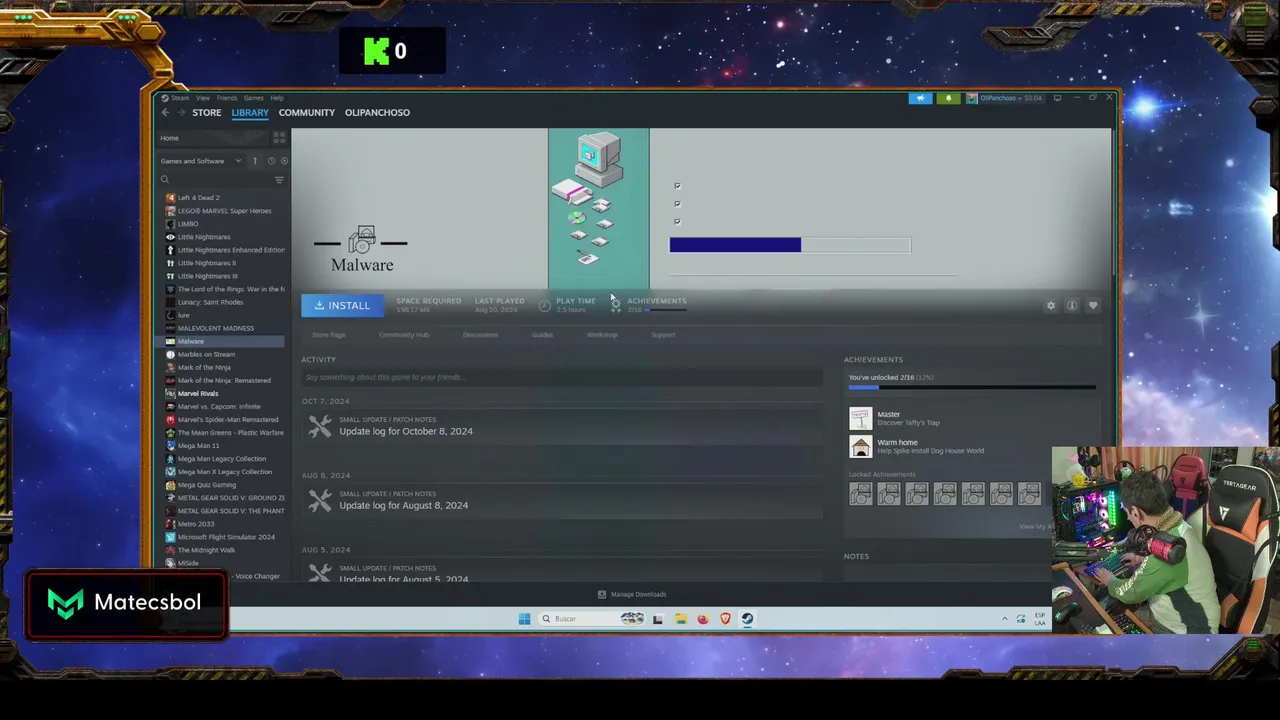Switch to the COMMUNITY tab
The width and height of the screenshot is (1280, 720).
[307, 113]
